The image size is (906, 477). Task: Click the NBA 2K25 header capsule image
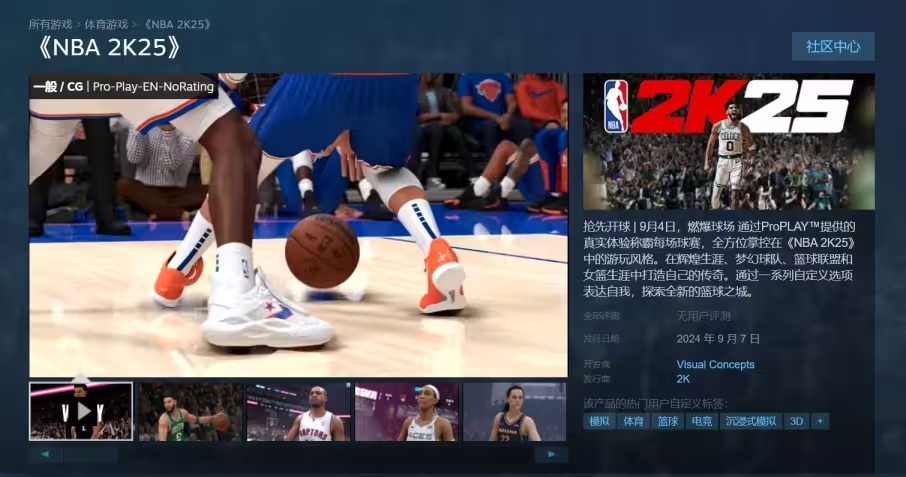729,141
